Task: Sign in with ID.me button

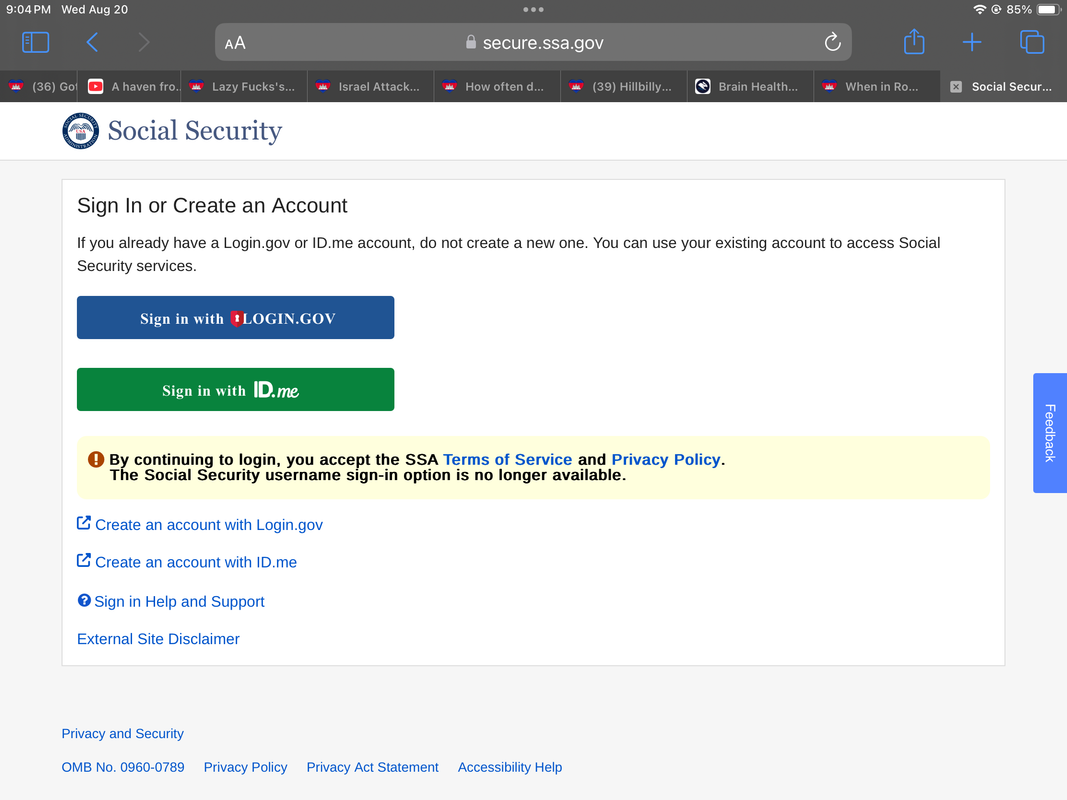Action: coord(235,390)
